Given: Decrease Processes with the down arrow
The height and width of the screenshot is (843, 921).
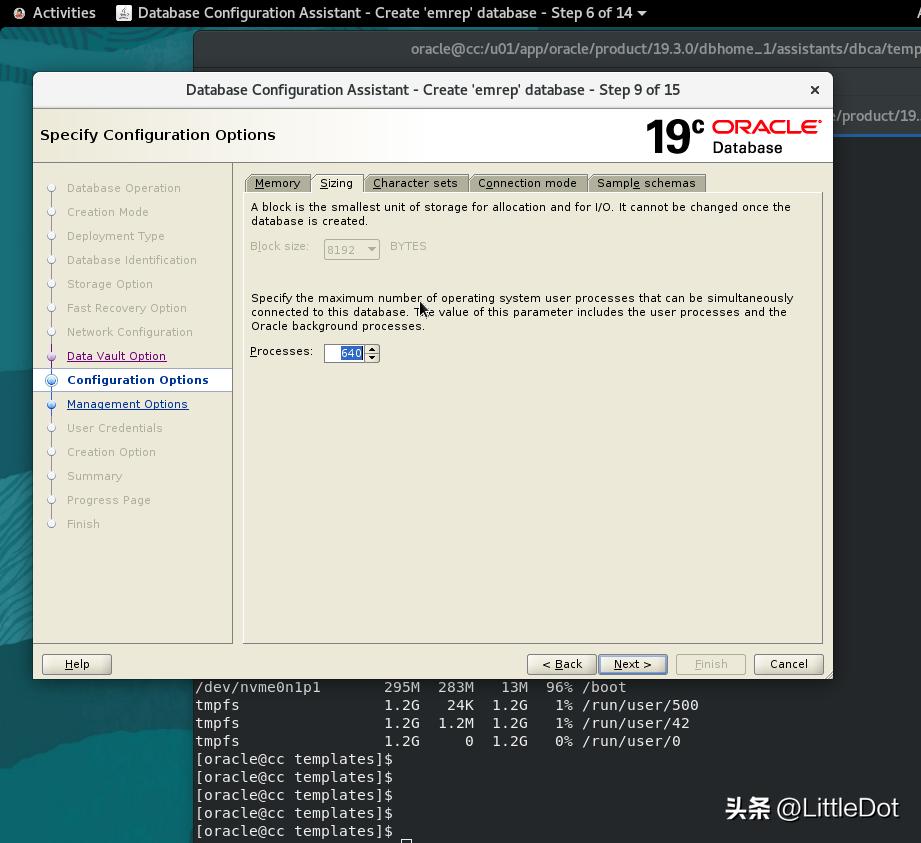Looking at the screenshot, I should point(372,358).
